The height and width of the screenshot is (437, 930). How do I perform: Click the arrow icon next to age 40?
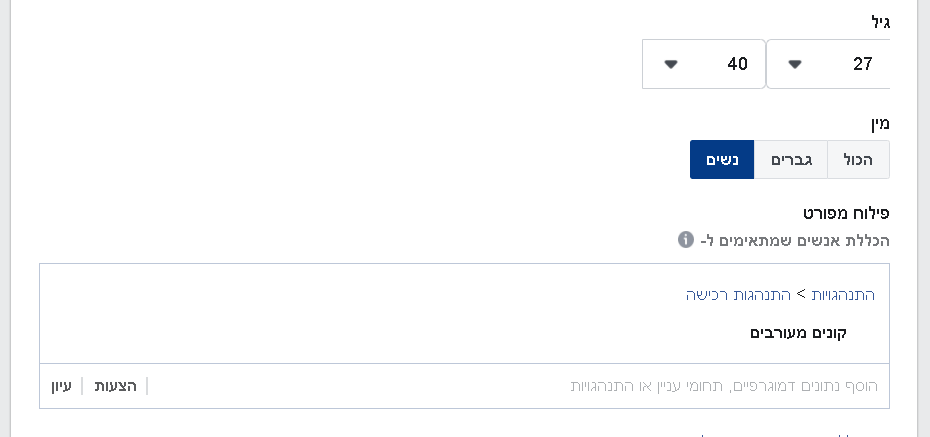point(671,64)
